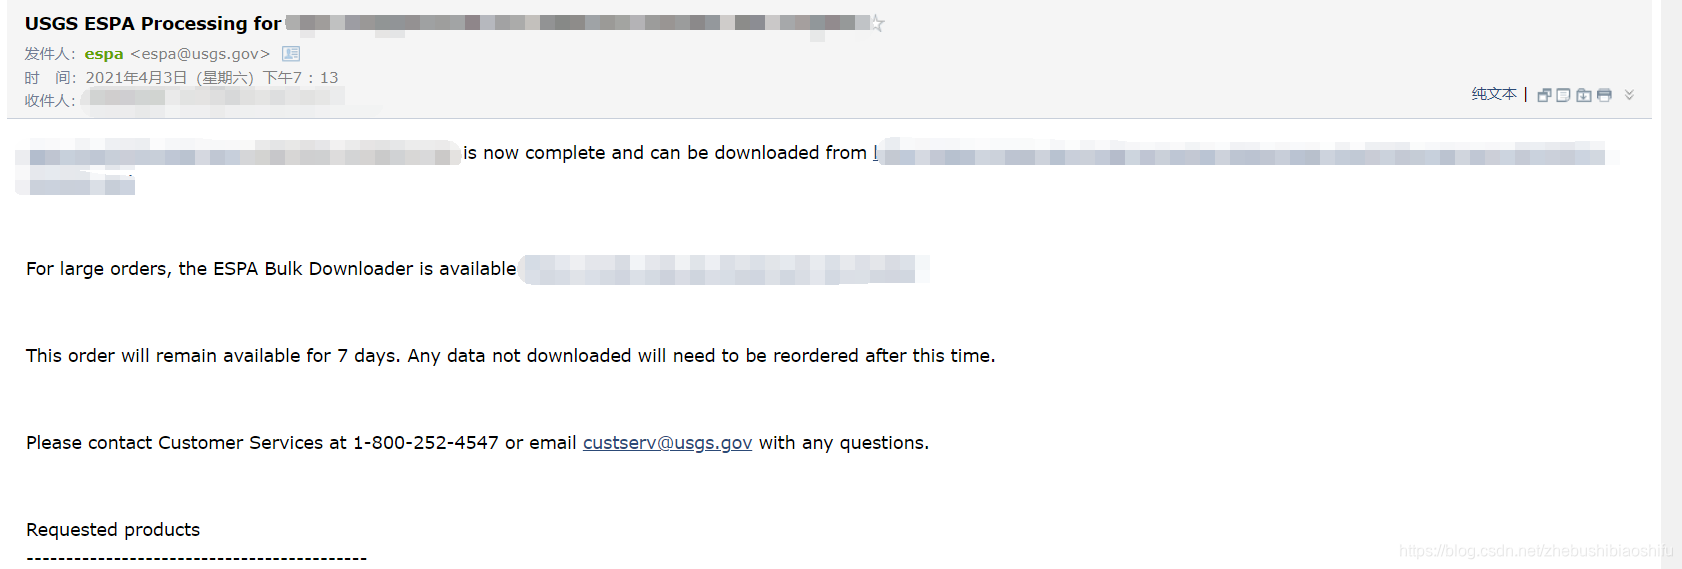1682x569 pixels.
Task: Click the blurred order ID before 'is now complete'
Action: tap(240, 155)
